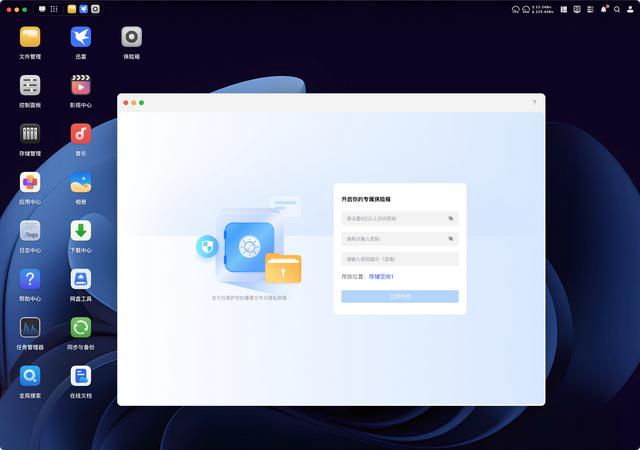Screen dimensions: 640x450
Task: Click the 立即开启 button
Action: pos(400,296)
